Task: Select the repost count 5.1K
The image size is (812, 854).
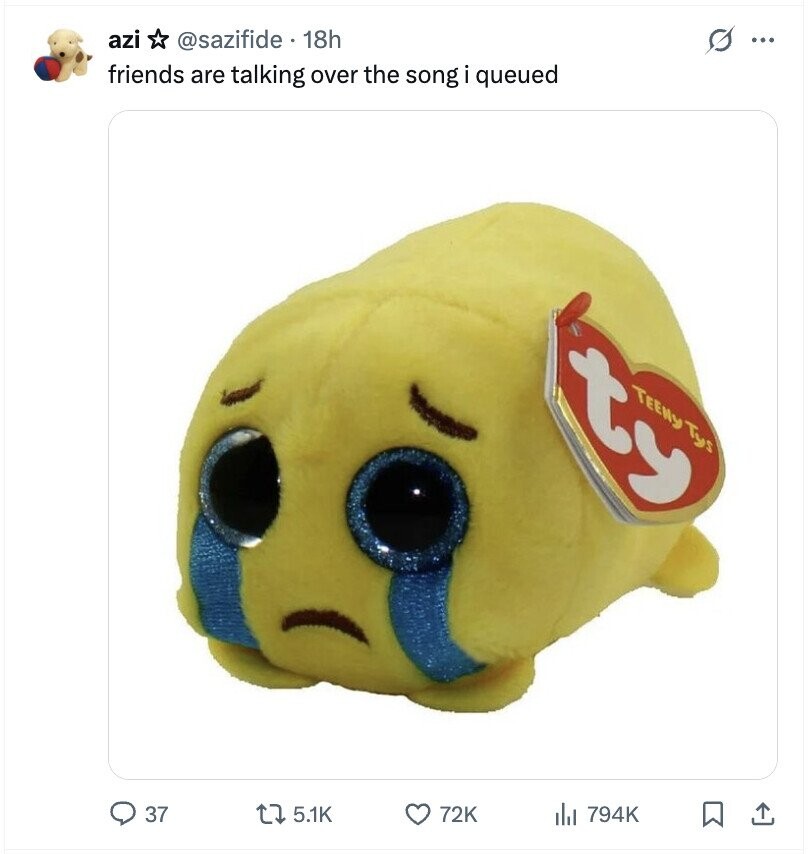Action: click(x=312, y=814)
